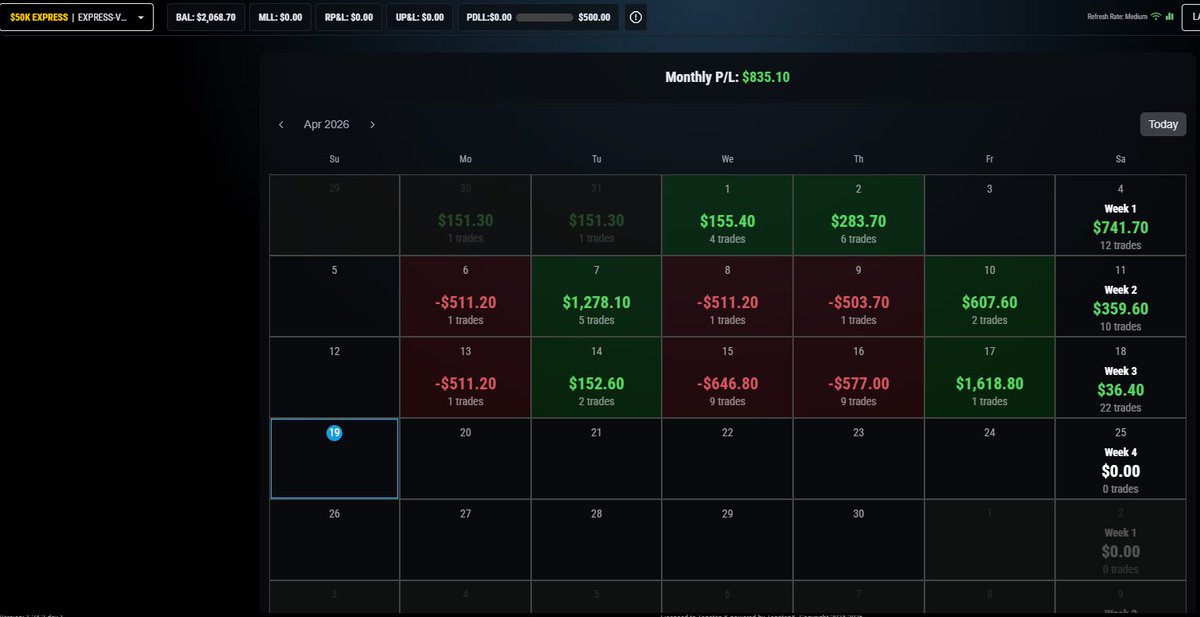1200x617 pixels.
Task: Open Week 1 summary $741.70
Action: [1120, 215]
